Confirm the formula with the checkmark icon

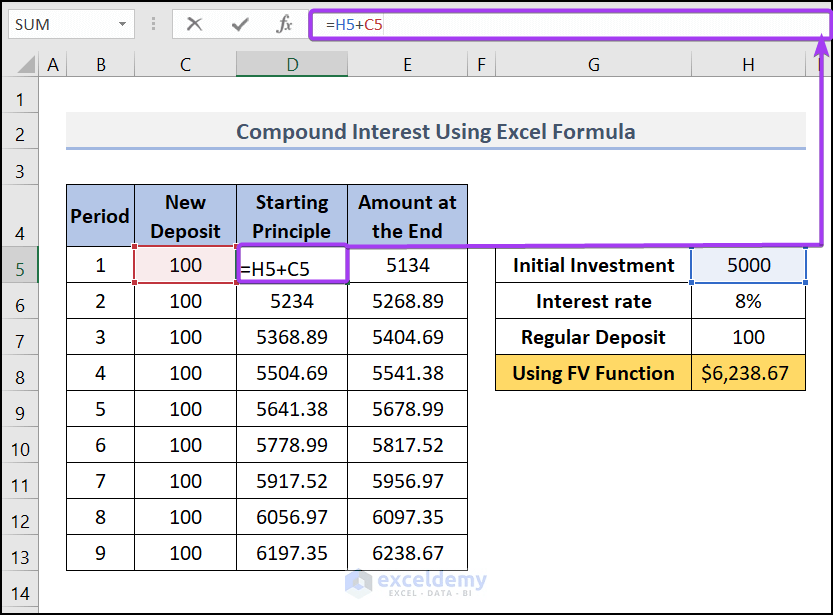point(240,24)
